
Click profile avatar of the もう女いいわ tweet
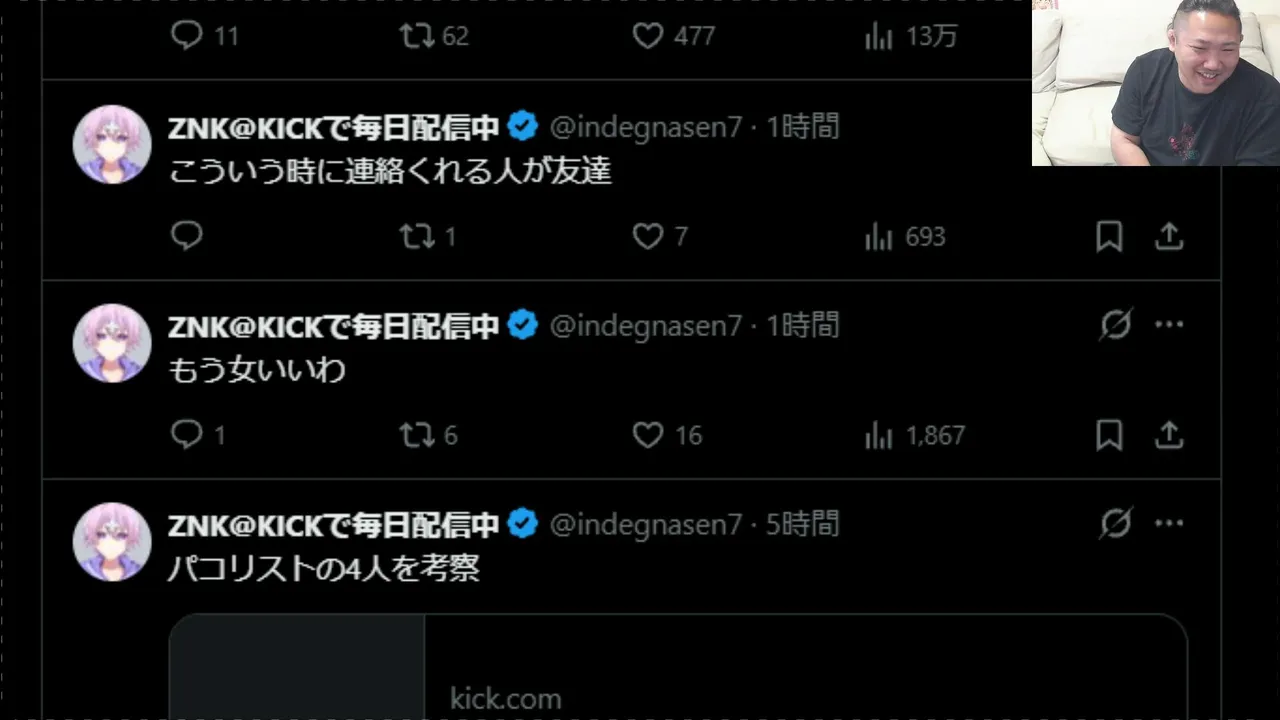(112, 343)
